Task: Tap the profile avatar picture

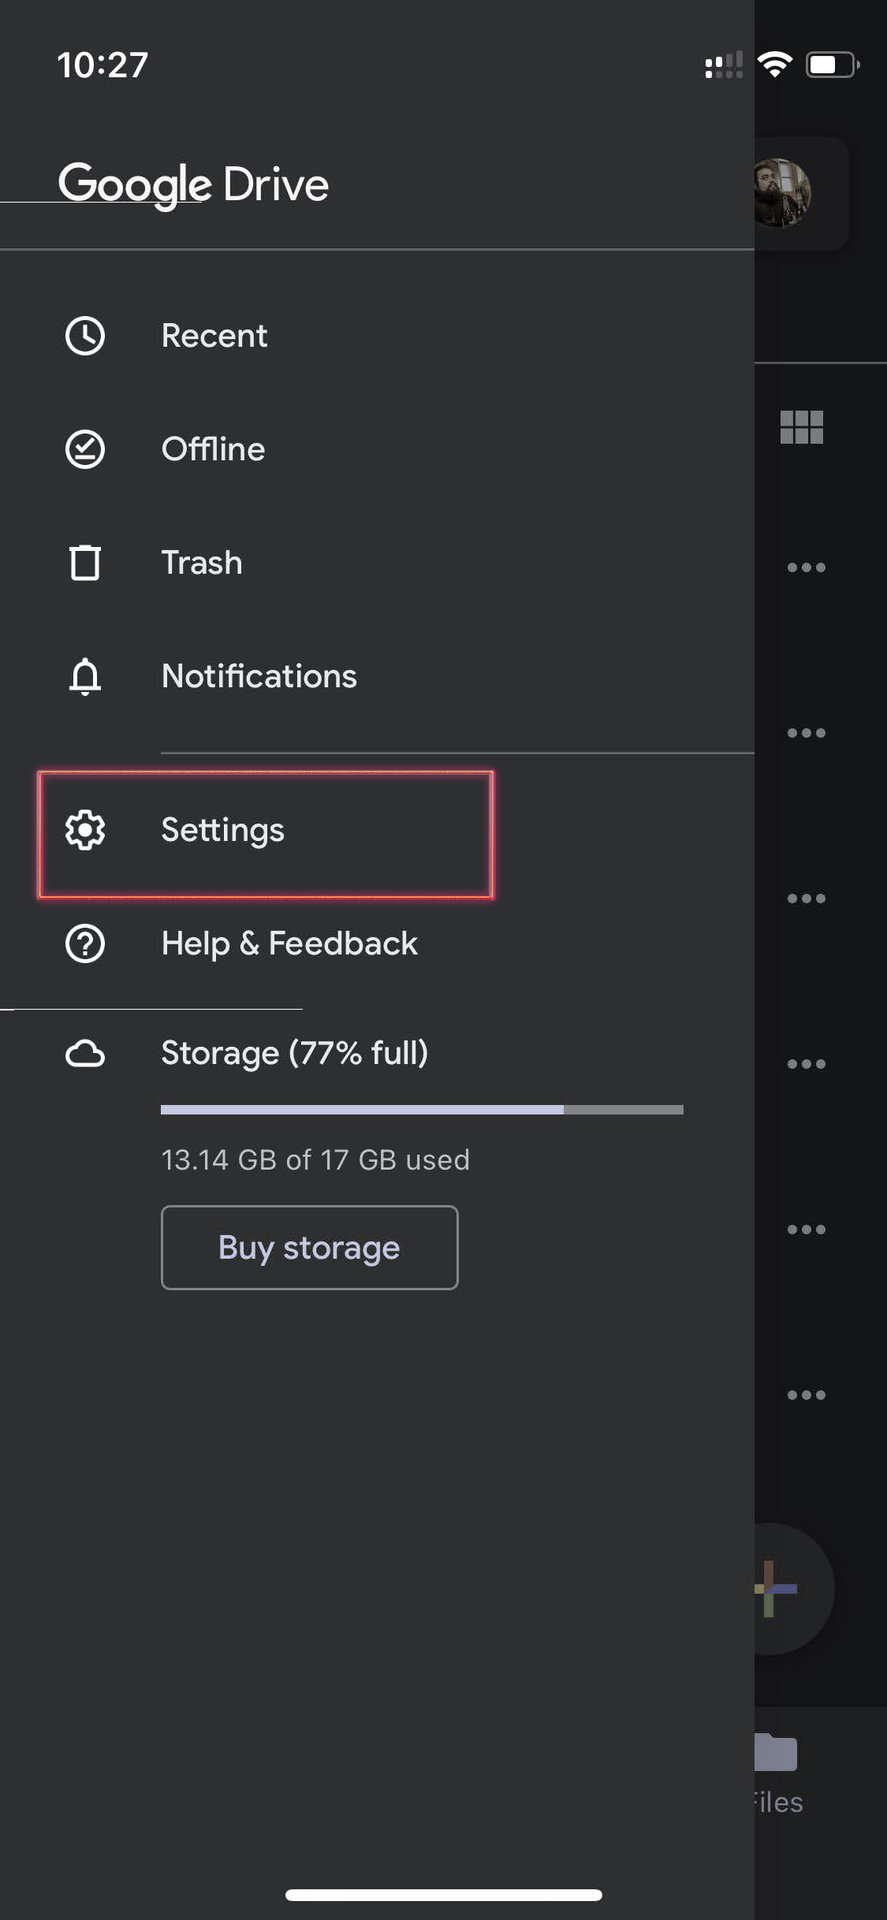Action: 783,193
